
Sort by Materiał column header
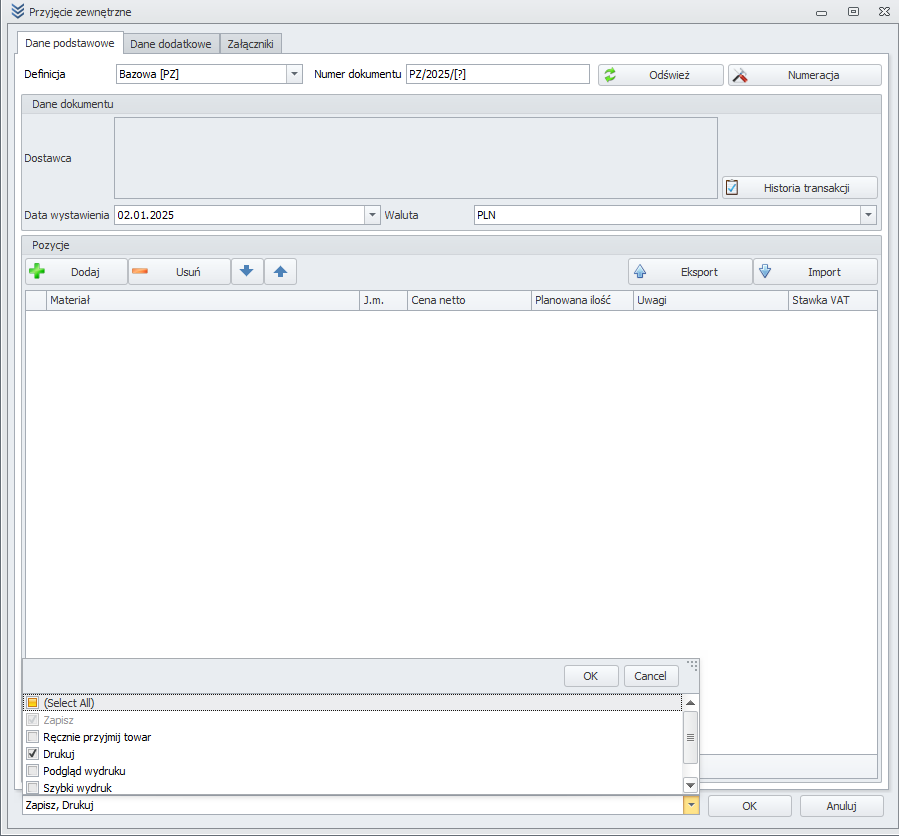point(203,300)
